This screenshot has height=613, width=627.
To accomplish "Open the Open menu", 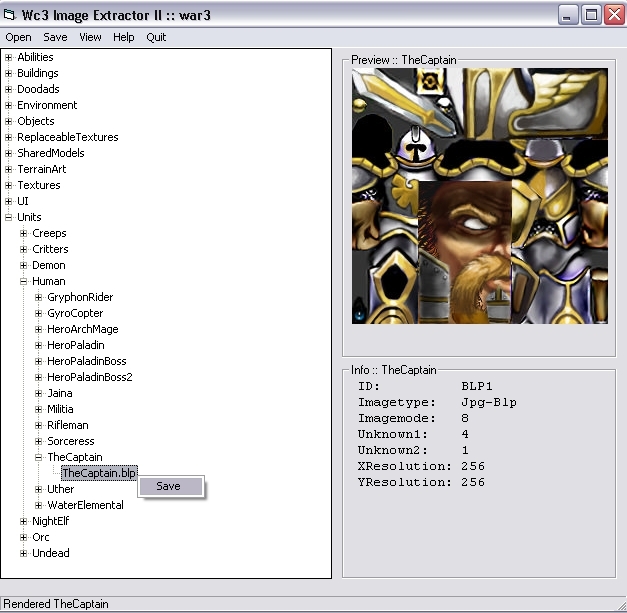I will coord(18,37).
